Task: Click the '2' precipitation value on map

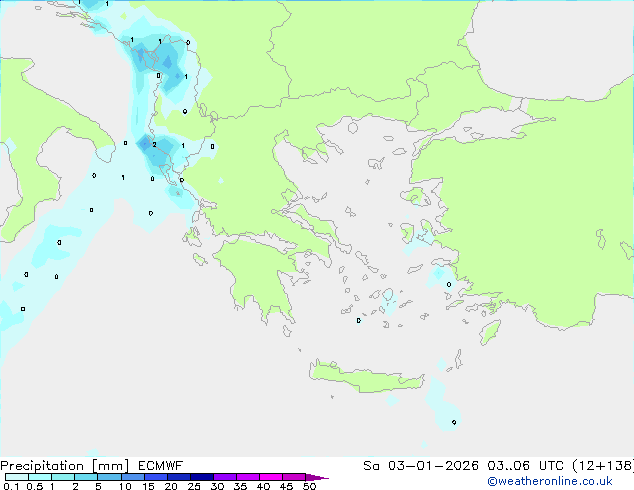Action: [x=154, y=144]
